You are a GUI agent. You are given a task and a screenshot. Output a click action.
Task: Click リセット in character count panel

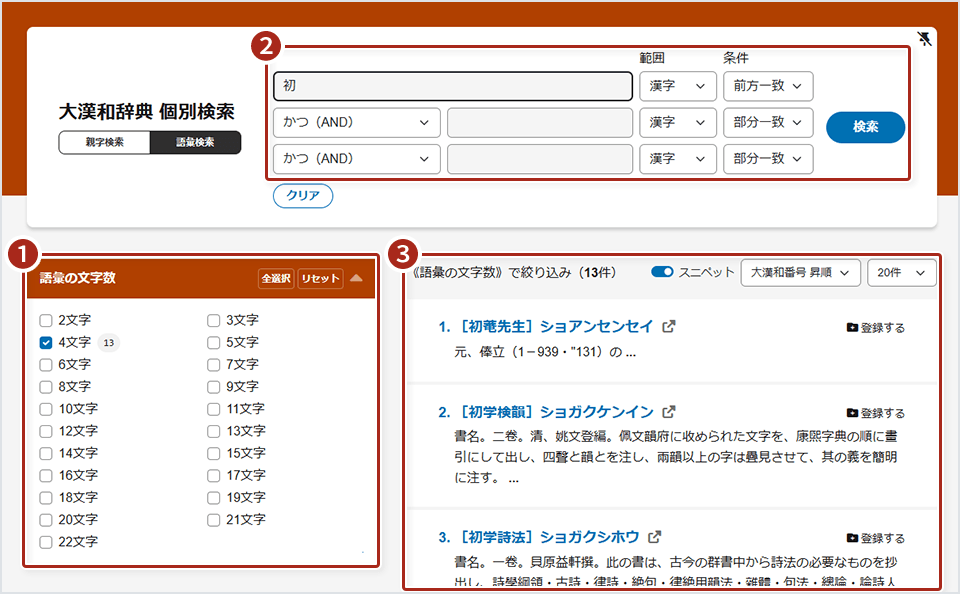click(320, 278)
